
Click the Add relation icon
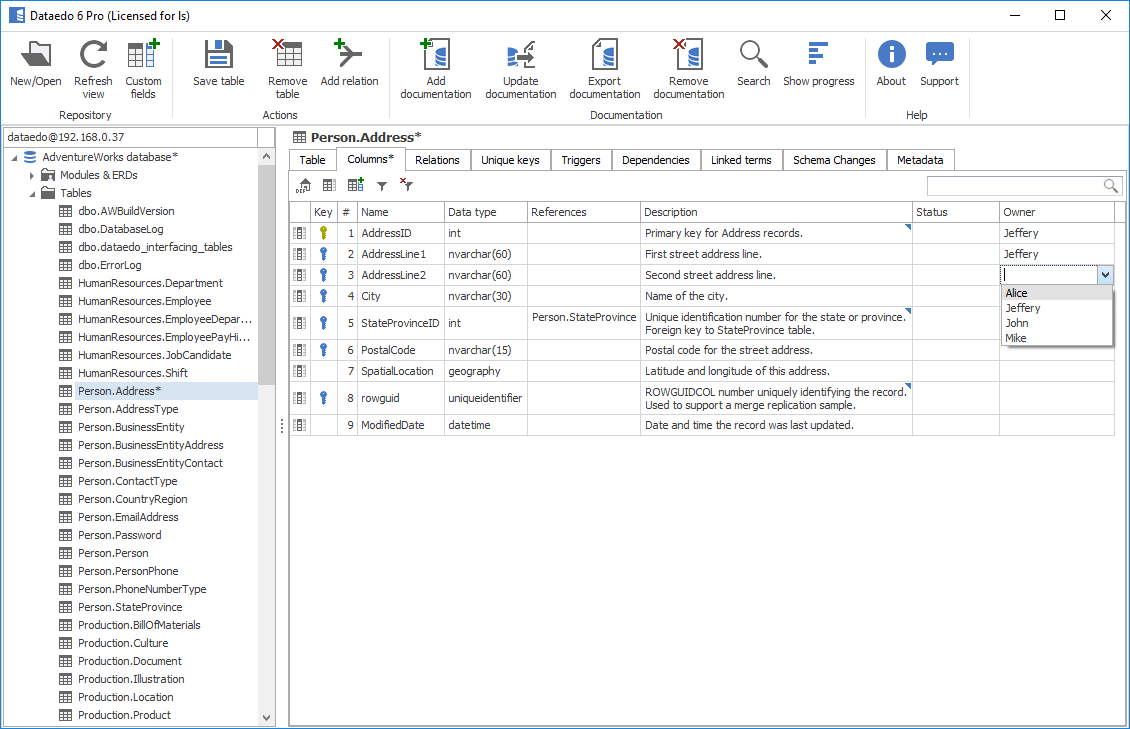(x=349, y=57)
